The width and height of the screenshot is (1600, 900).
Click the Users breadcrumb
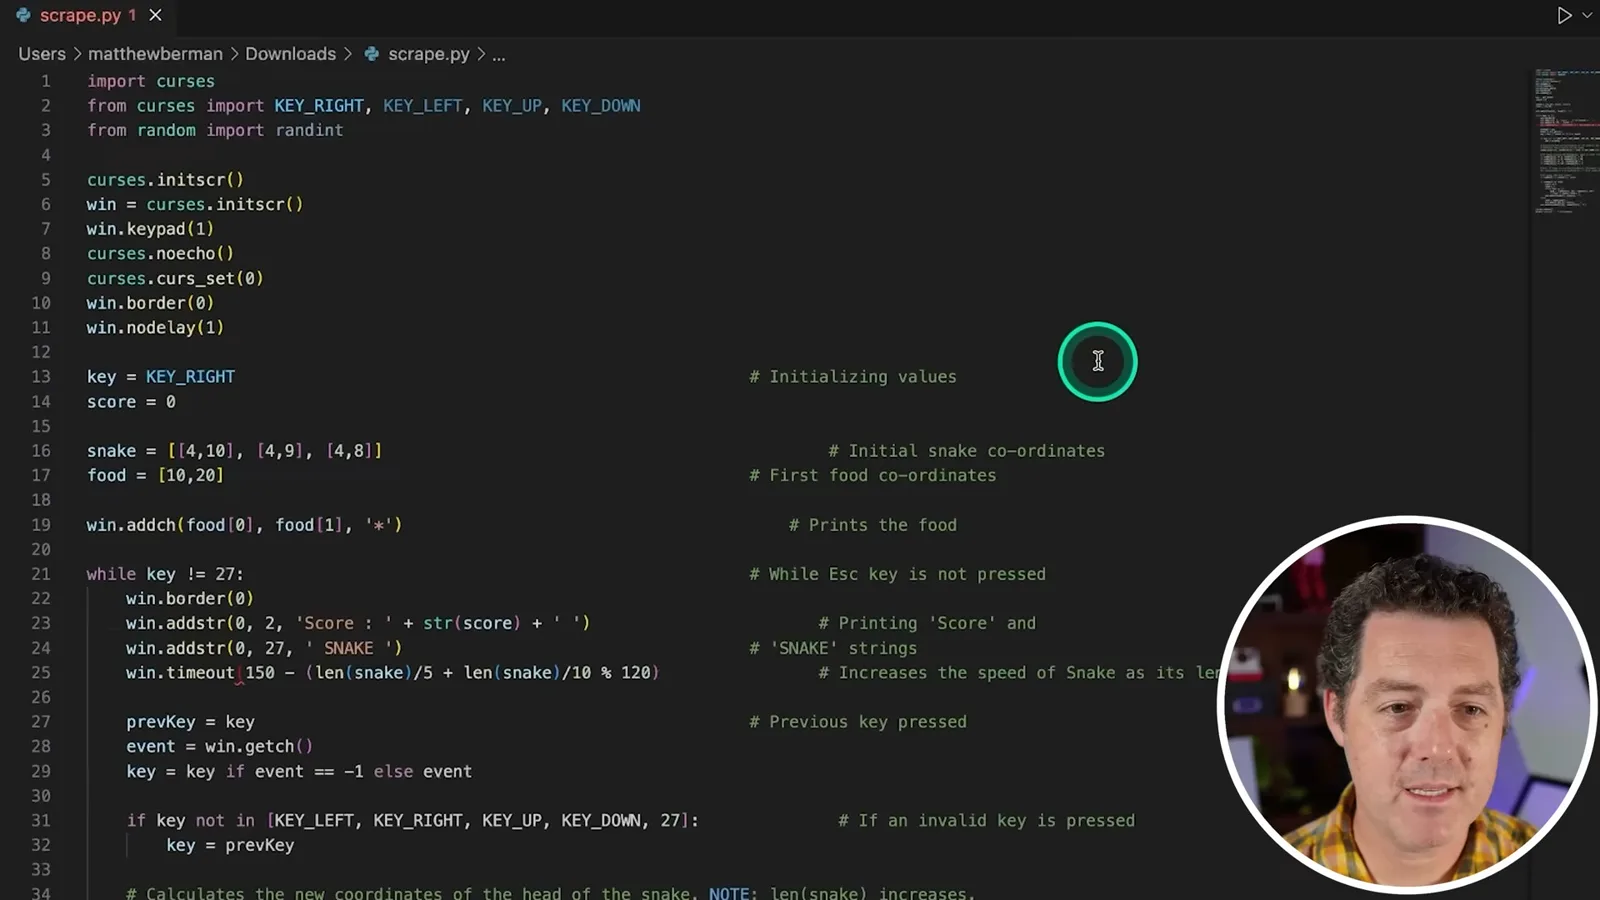(42, 54)
